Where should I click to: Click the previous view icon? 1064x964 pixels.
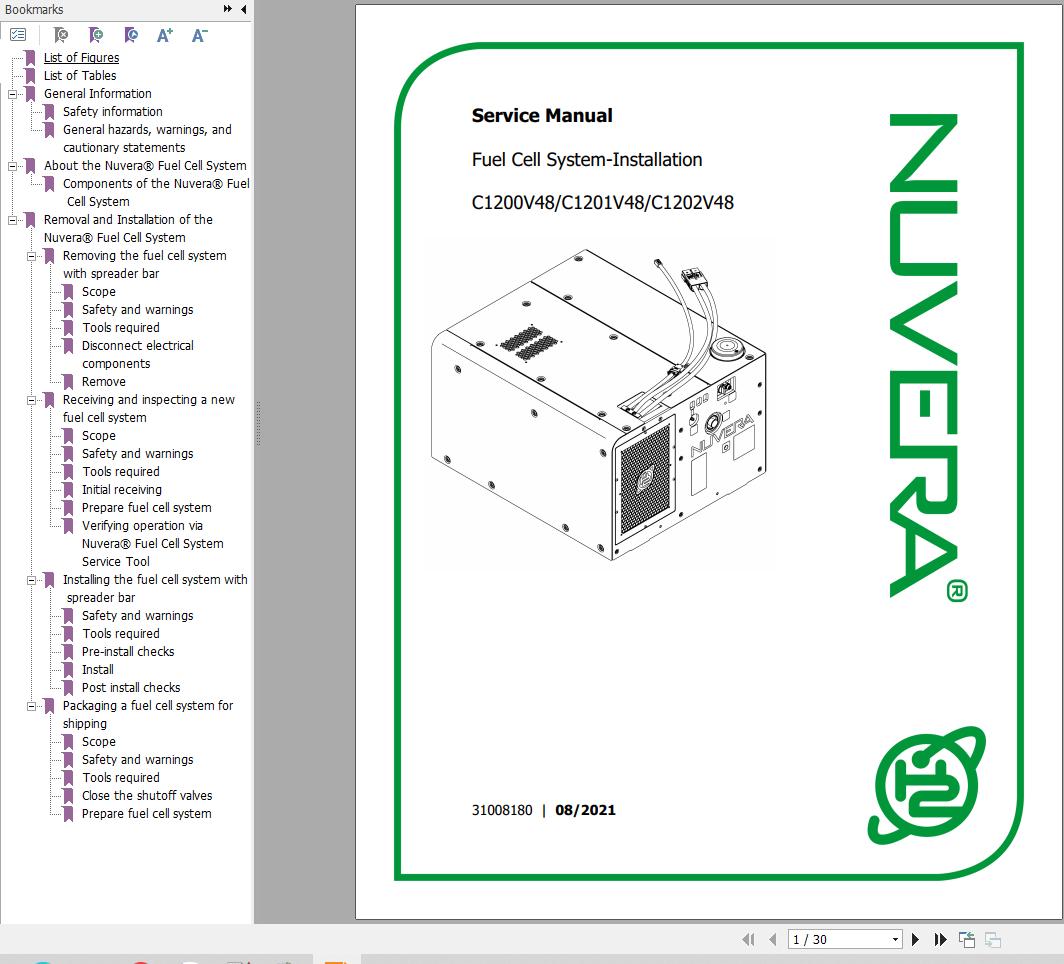point(966,940)
